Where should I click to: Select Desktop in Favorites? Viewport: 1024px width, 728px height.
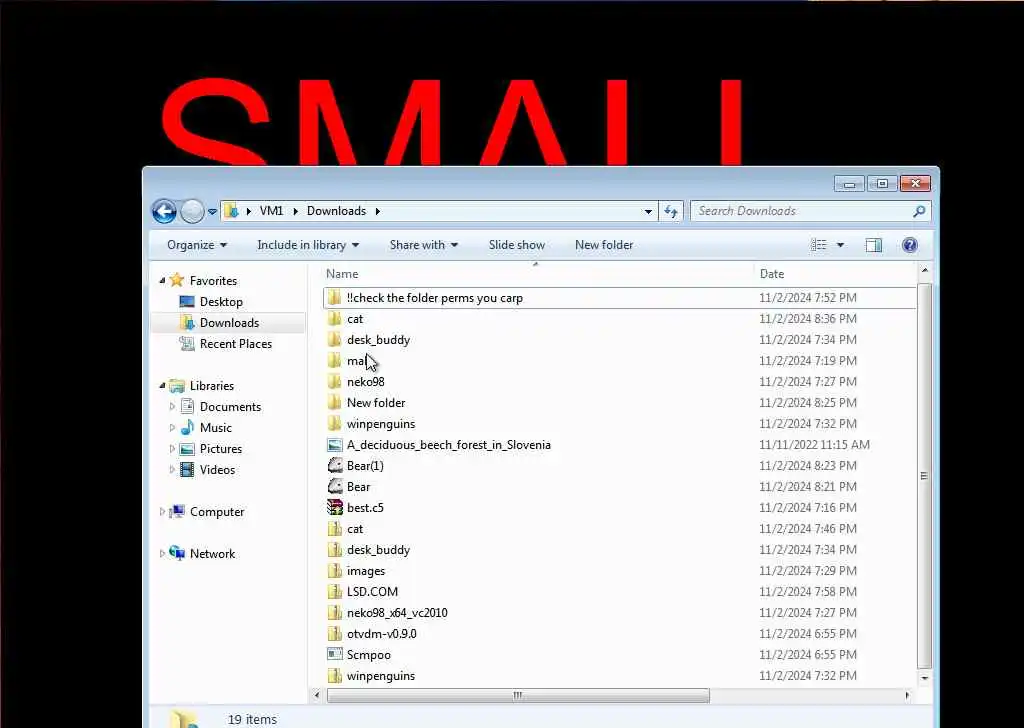point(221,302)
